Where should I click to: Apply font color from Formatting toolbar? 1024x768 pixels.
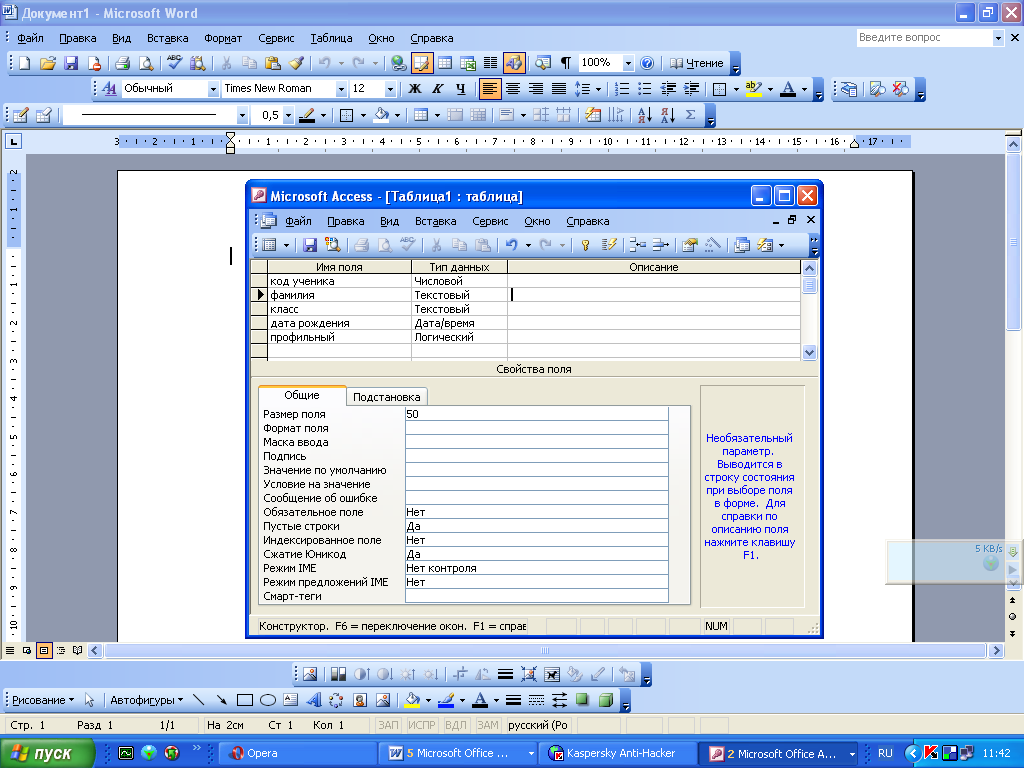pos(788,89)
